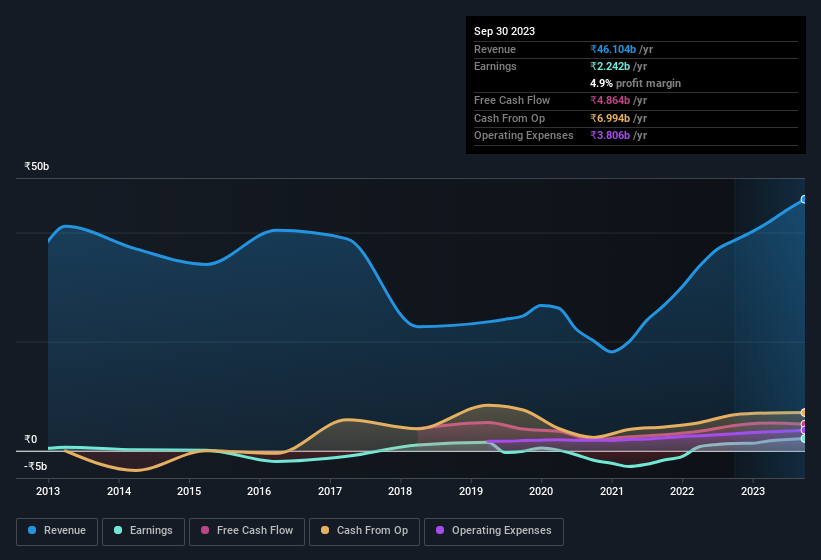Click the Revenue label in tooltip
Screen dimensions: 821x560
pos(495,49)
